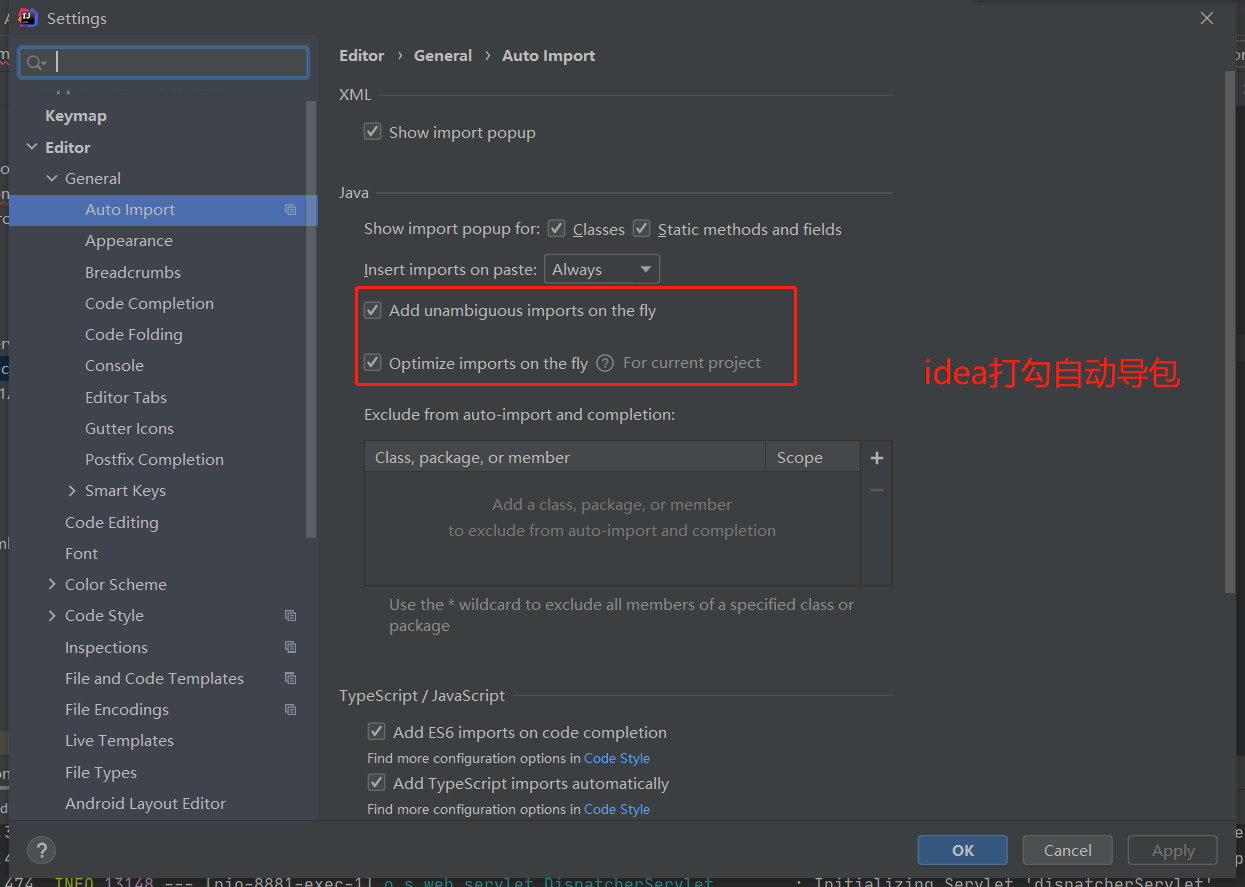Click the settings tree scrollbar
Viewport: 1245px width, 887px height.
point(311,320)
